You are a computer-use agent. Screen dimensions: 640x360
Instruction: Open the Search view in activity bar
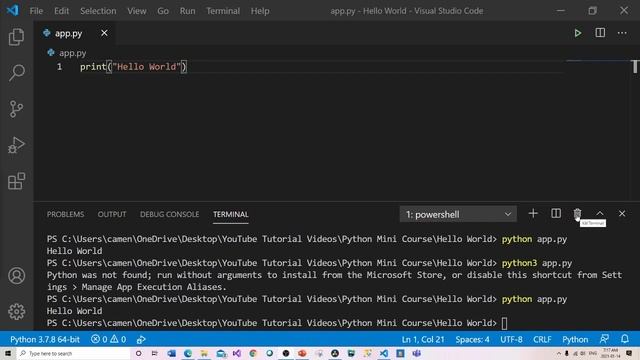coord(16,73)
